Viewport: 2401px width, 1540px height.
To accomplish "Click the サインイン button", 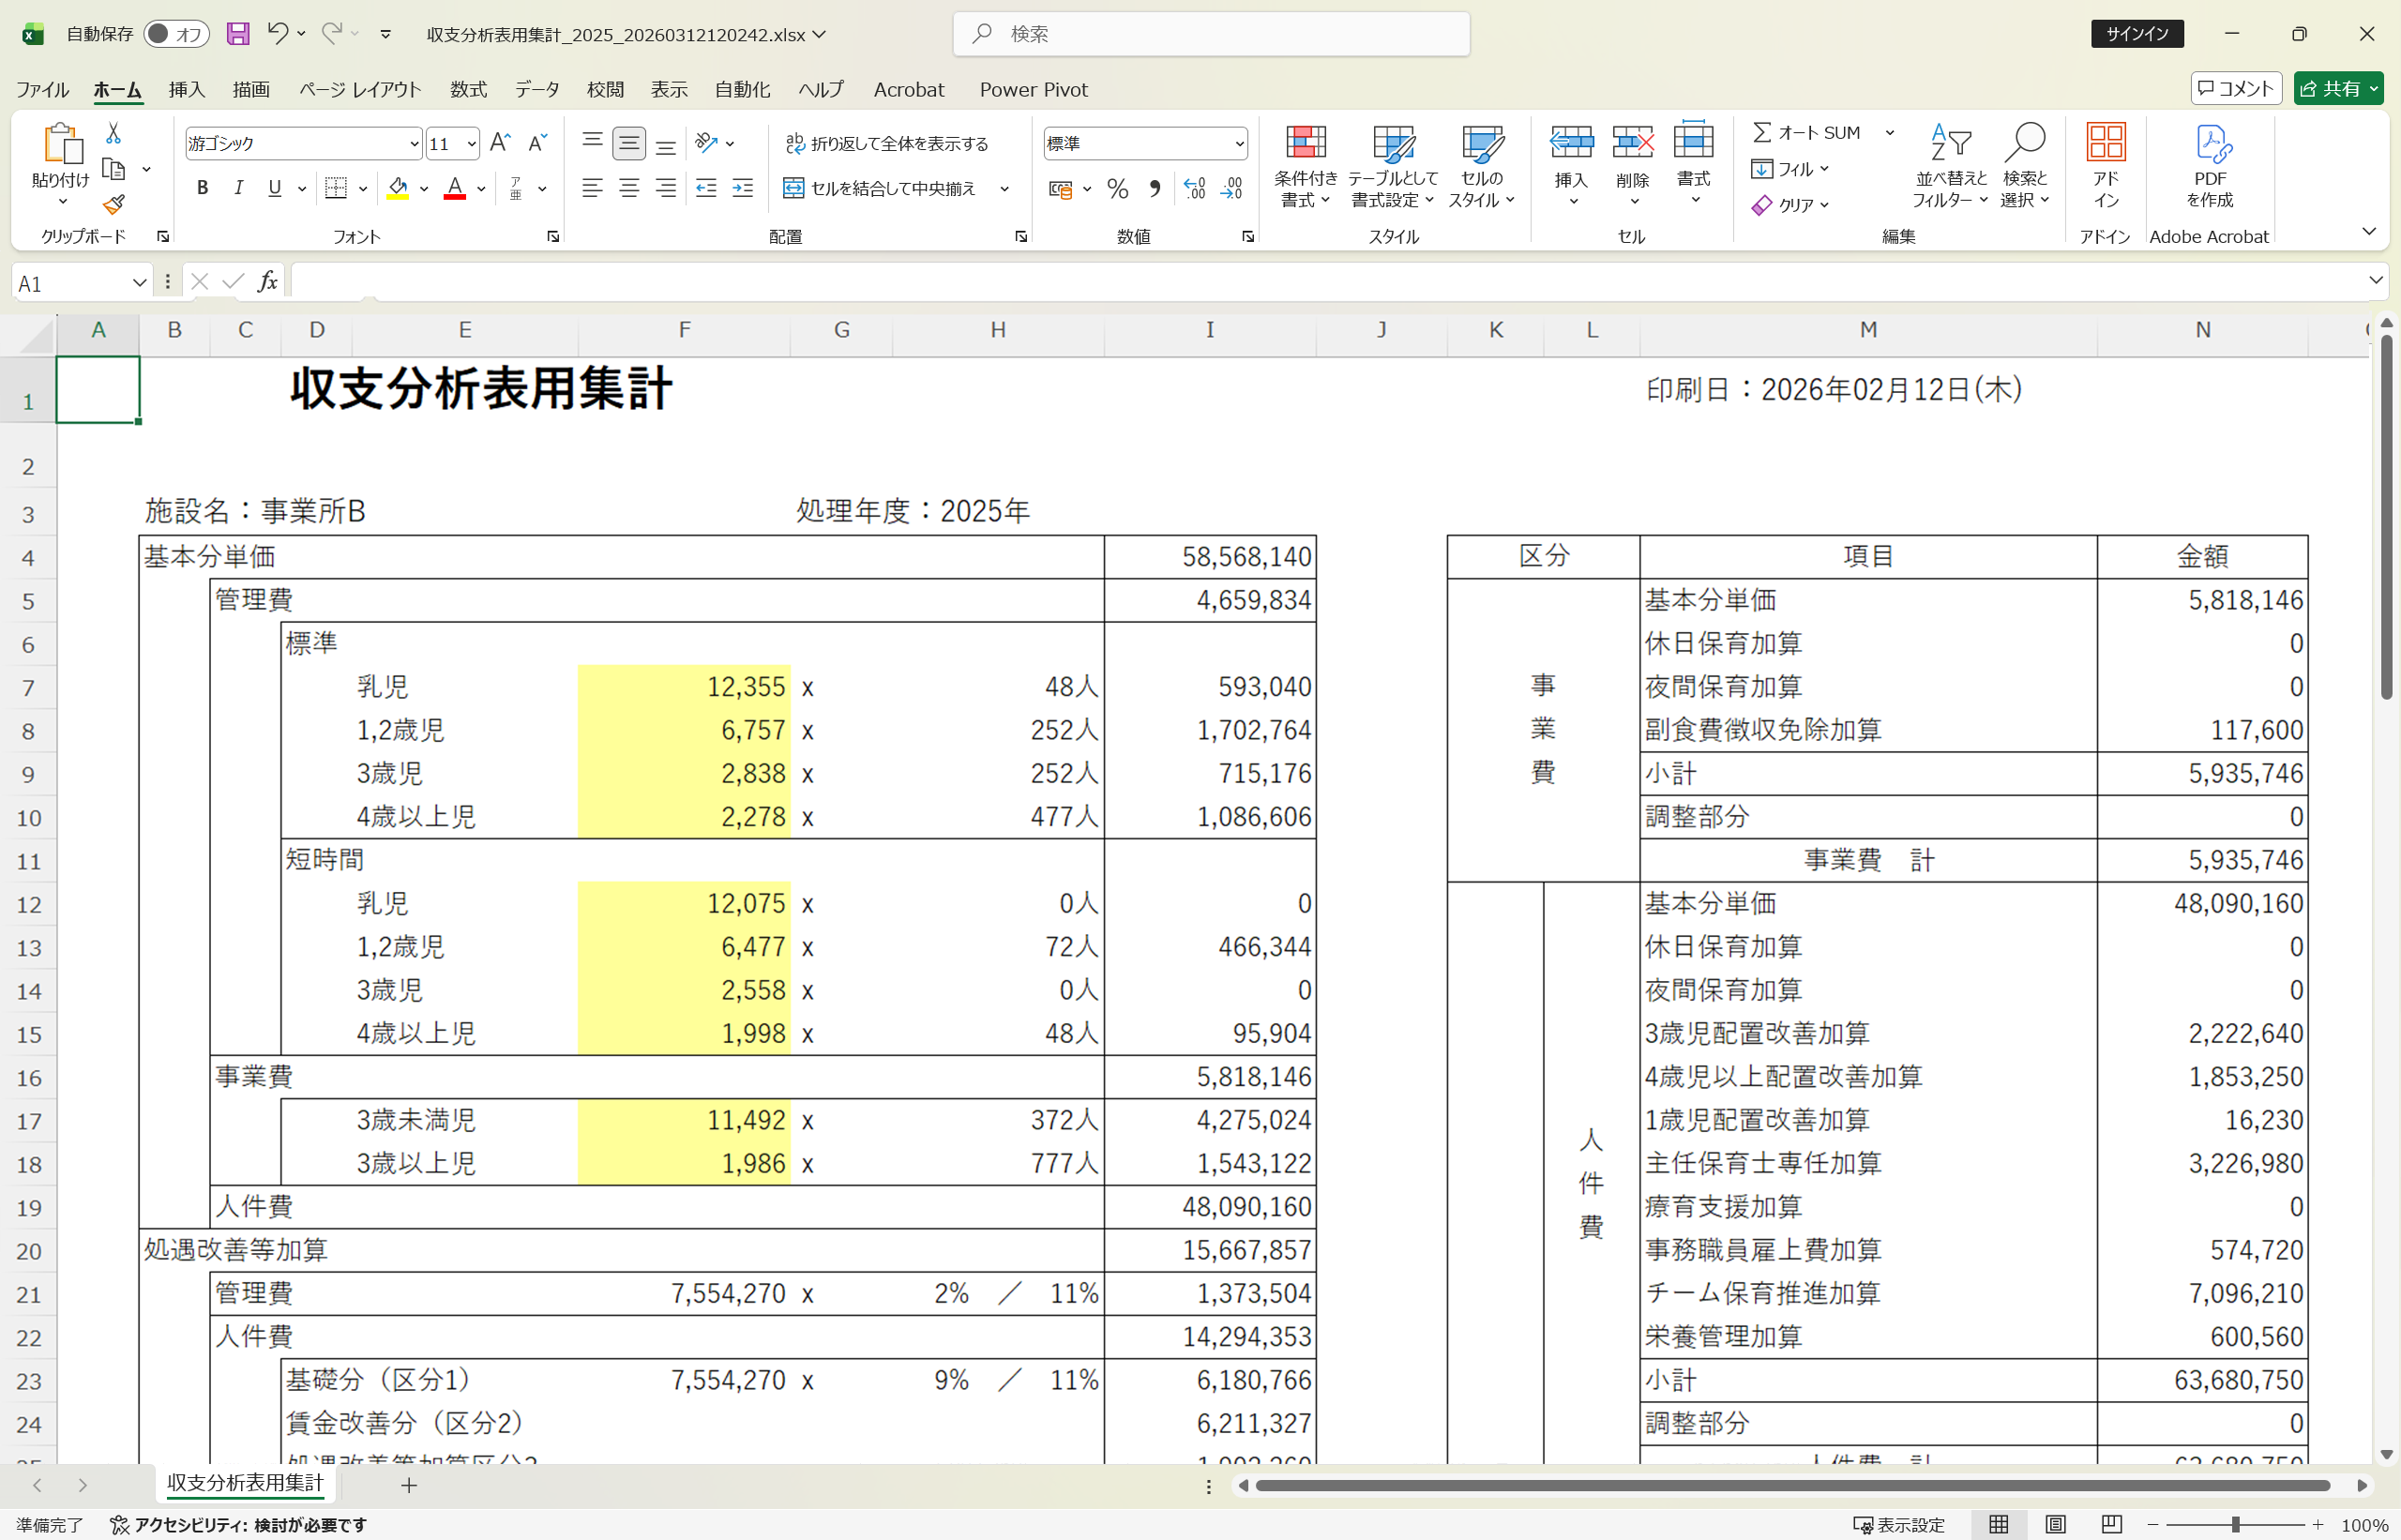I will click(2137, 34).
